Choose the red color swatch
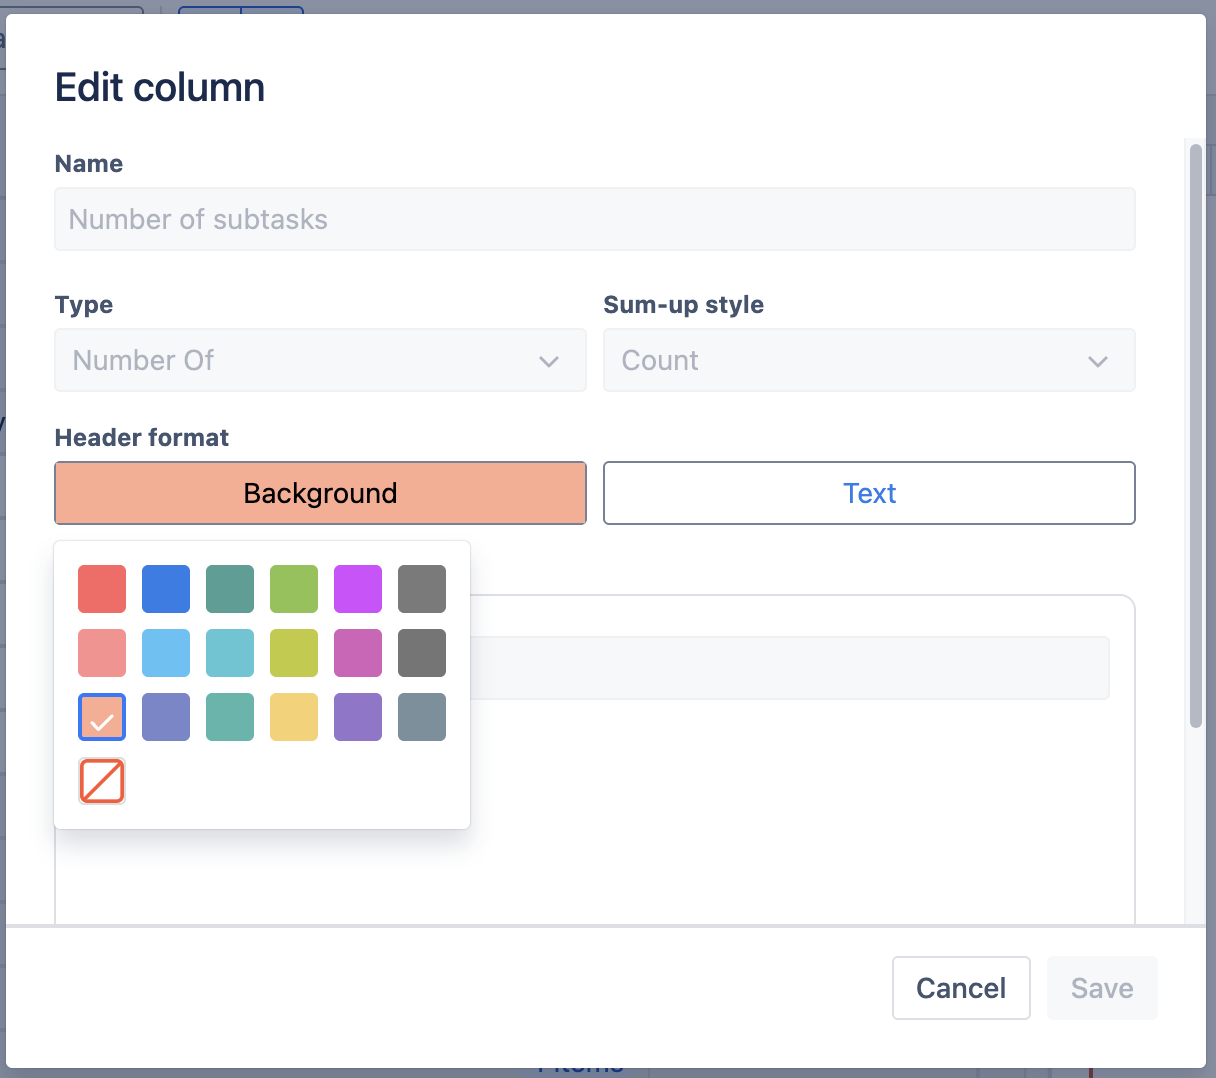The height and width of the screenshot is (1078, 1216). pyautogui.click(x=102, y=589)
